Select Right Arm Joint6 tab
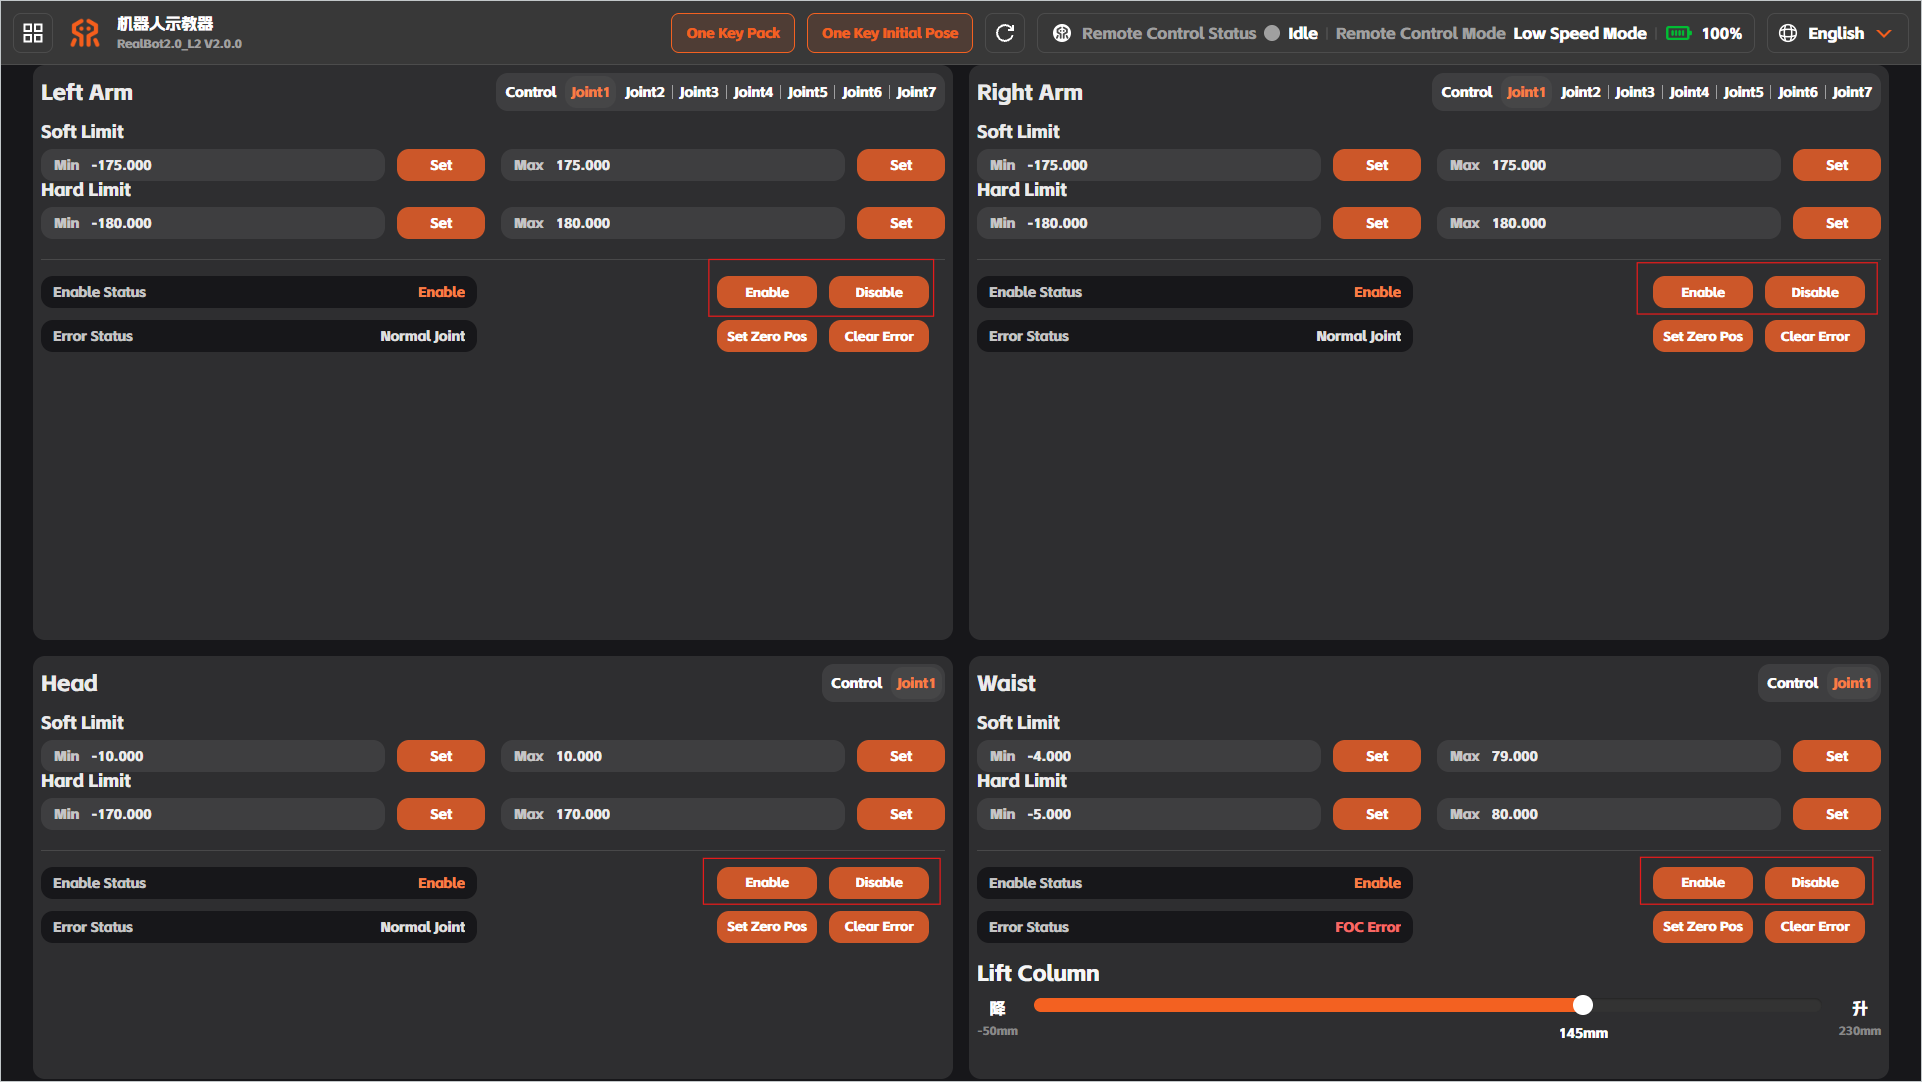The height and width of the screenshot is (1082, 1922). coord(1798,92)
